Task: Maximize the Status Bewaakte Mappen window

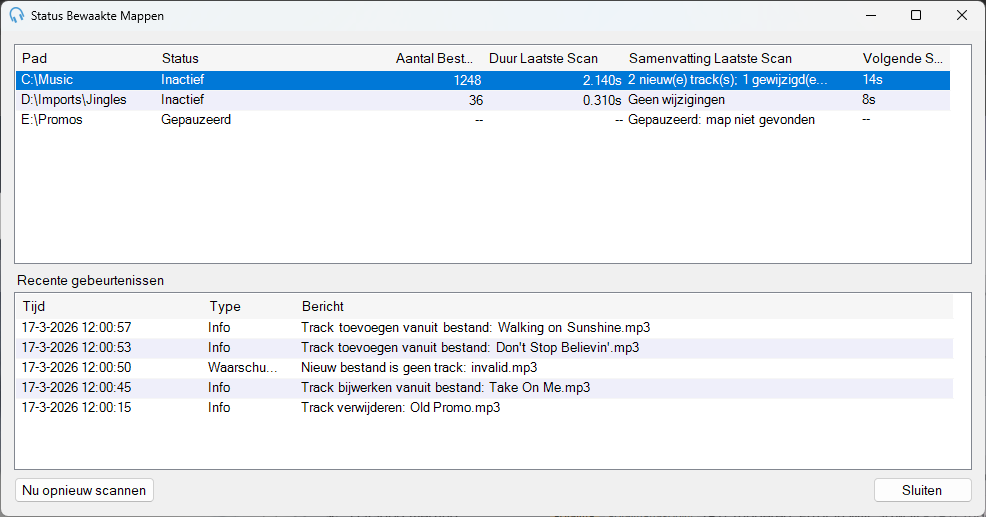Action: 916,16
